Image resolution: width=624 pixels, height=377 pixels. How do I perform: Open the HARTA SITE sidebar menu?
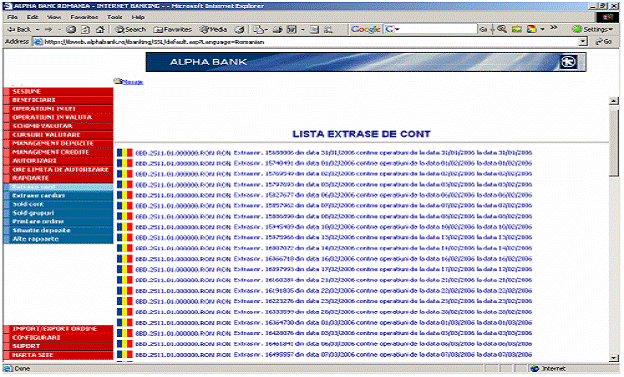pos(58,355)
